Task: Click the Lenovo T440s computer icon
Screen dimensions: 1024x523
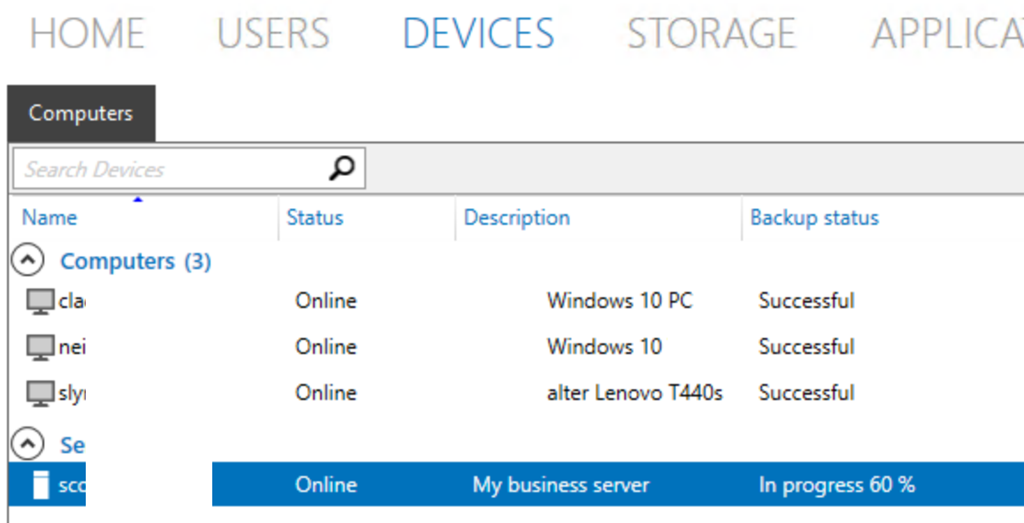Action: pos(40,393)
